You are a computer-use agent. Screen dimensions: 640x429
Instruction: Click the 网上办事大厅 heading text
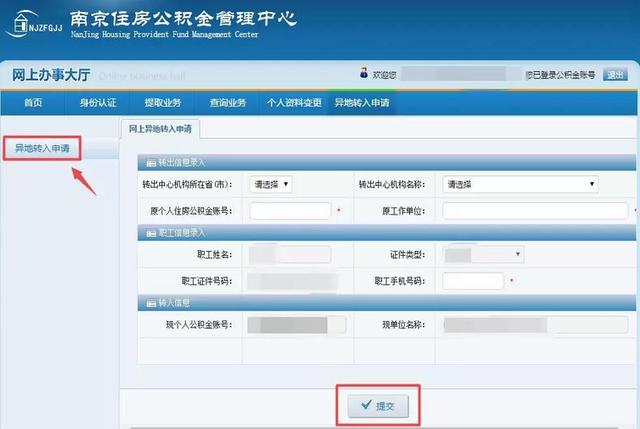[x=51, y=75]
